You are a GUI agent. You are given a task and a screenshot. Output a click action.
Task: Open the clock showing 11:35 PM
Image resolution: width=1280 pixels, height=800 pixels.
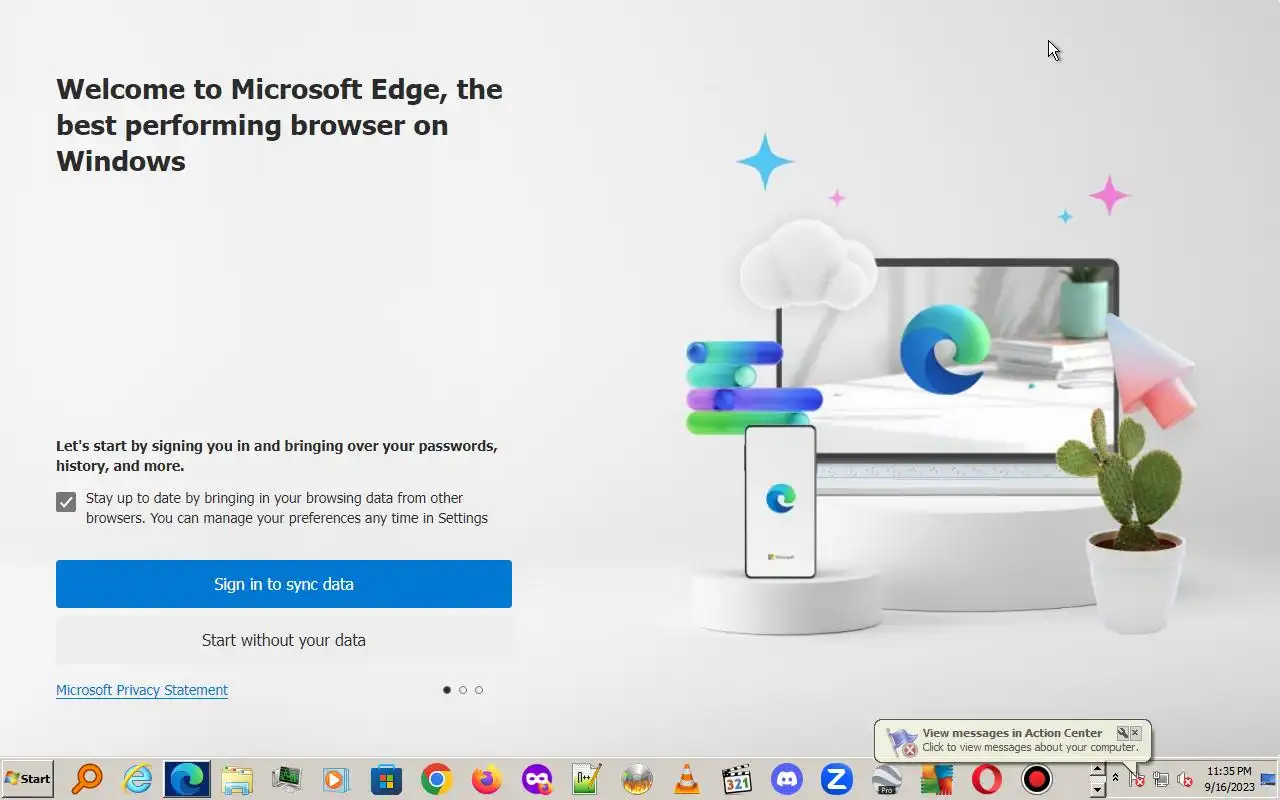click(1229, 779)
